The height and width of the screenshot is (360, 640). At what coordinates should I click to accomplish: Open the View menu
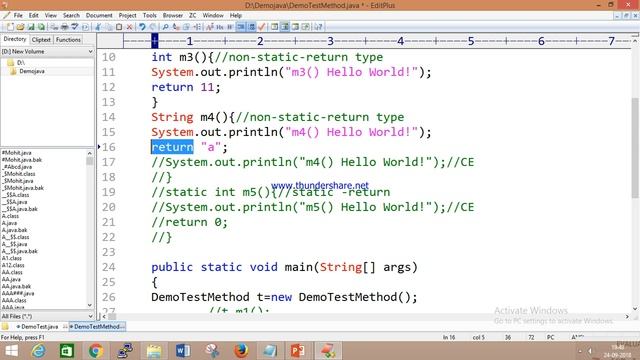51,16
